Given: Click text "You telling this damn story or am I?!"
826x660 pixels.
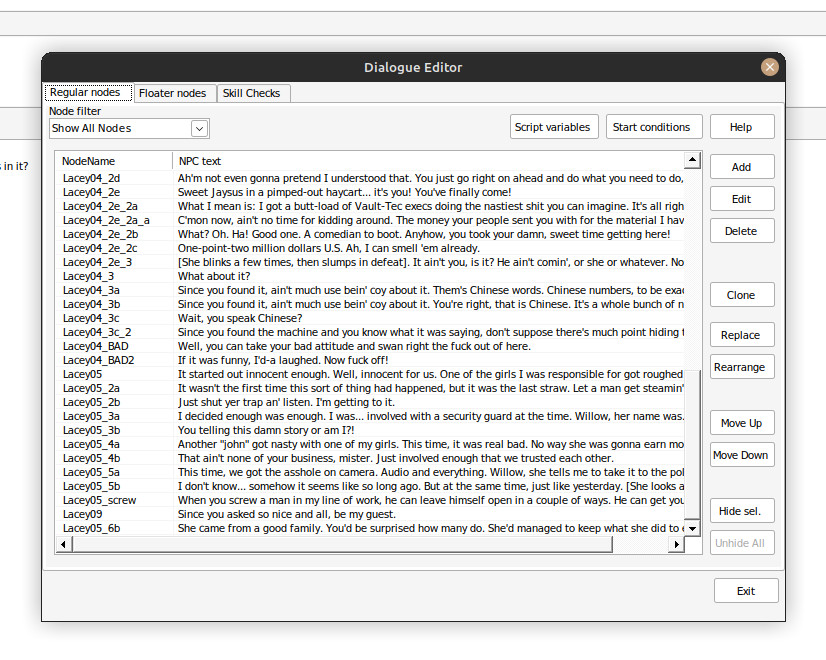Looking at the screenshot, I should (266, 430).
